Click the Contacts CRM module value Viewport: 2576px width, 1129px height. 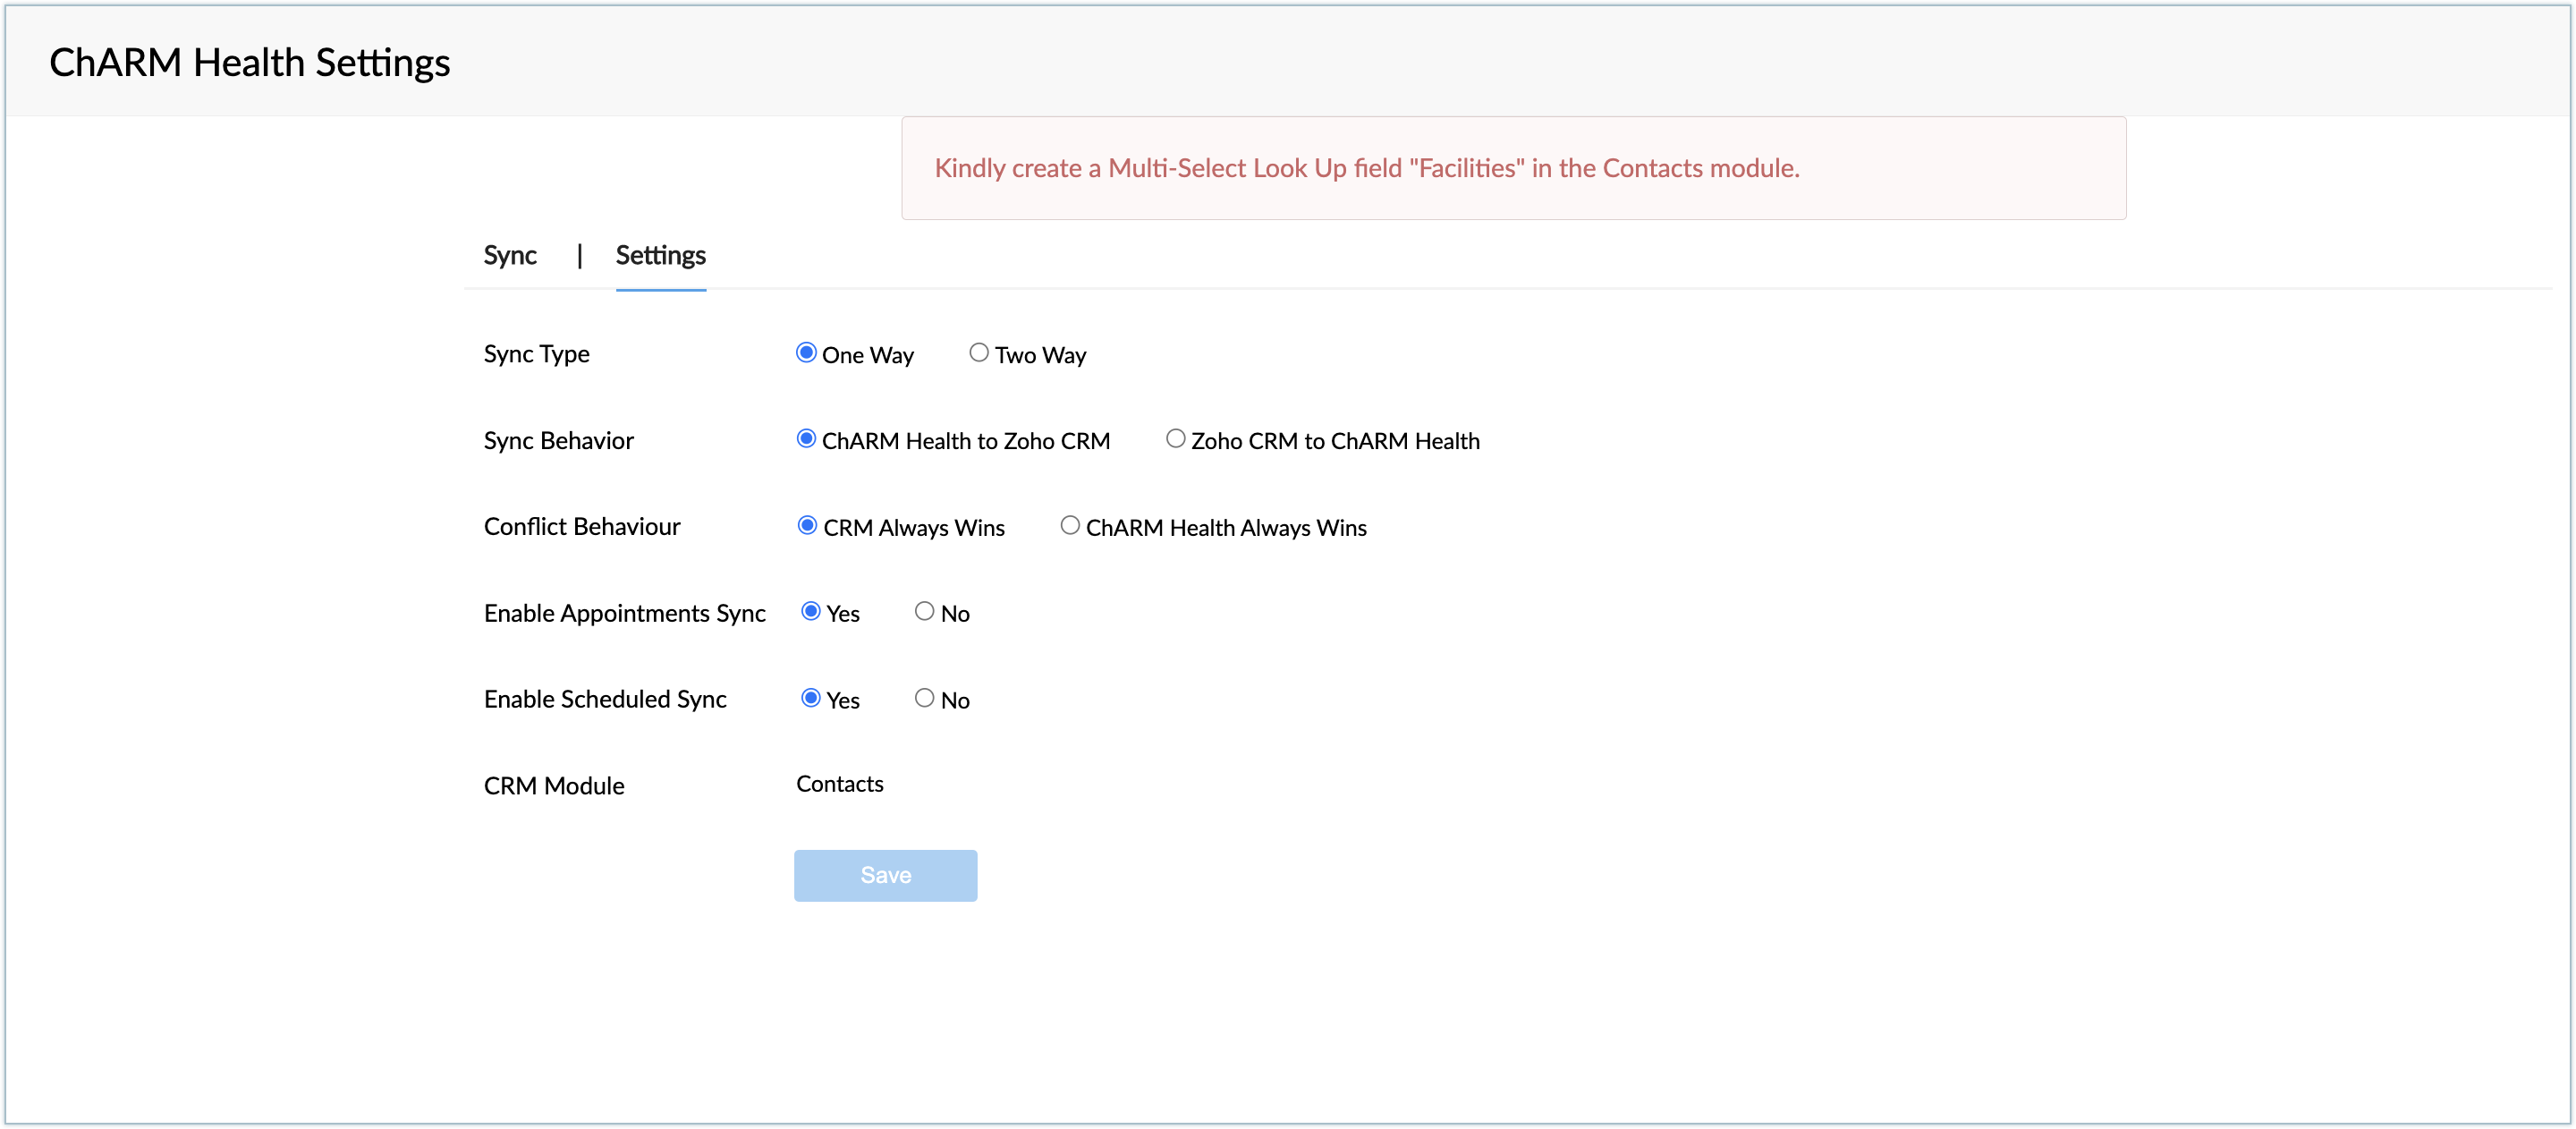tap(839, 784)
